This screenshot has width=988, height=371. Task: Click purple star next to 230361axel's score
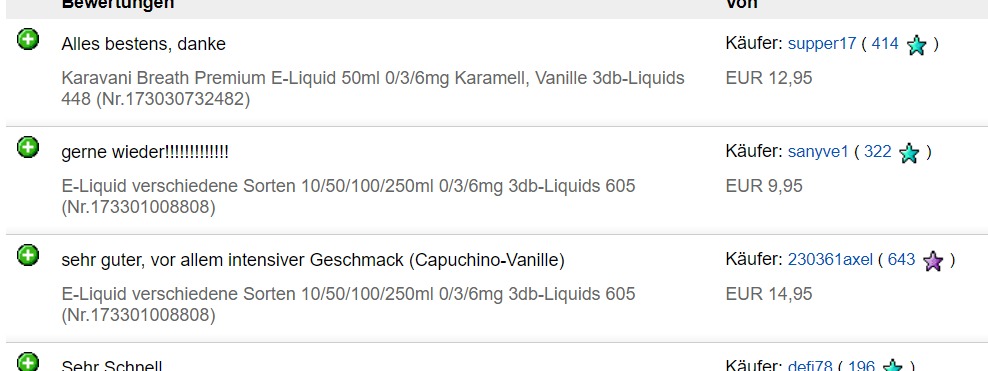[x=933, y=261]
